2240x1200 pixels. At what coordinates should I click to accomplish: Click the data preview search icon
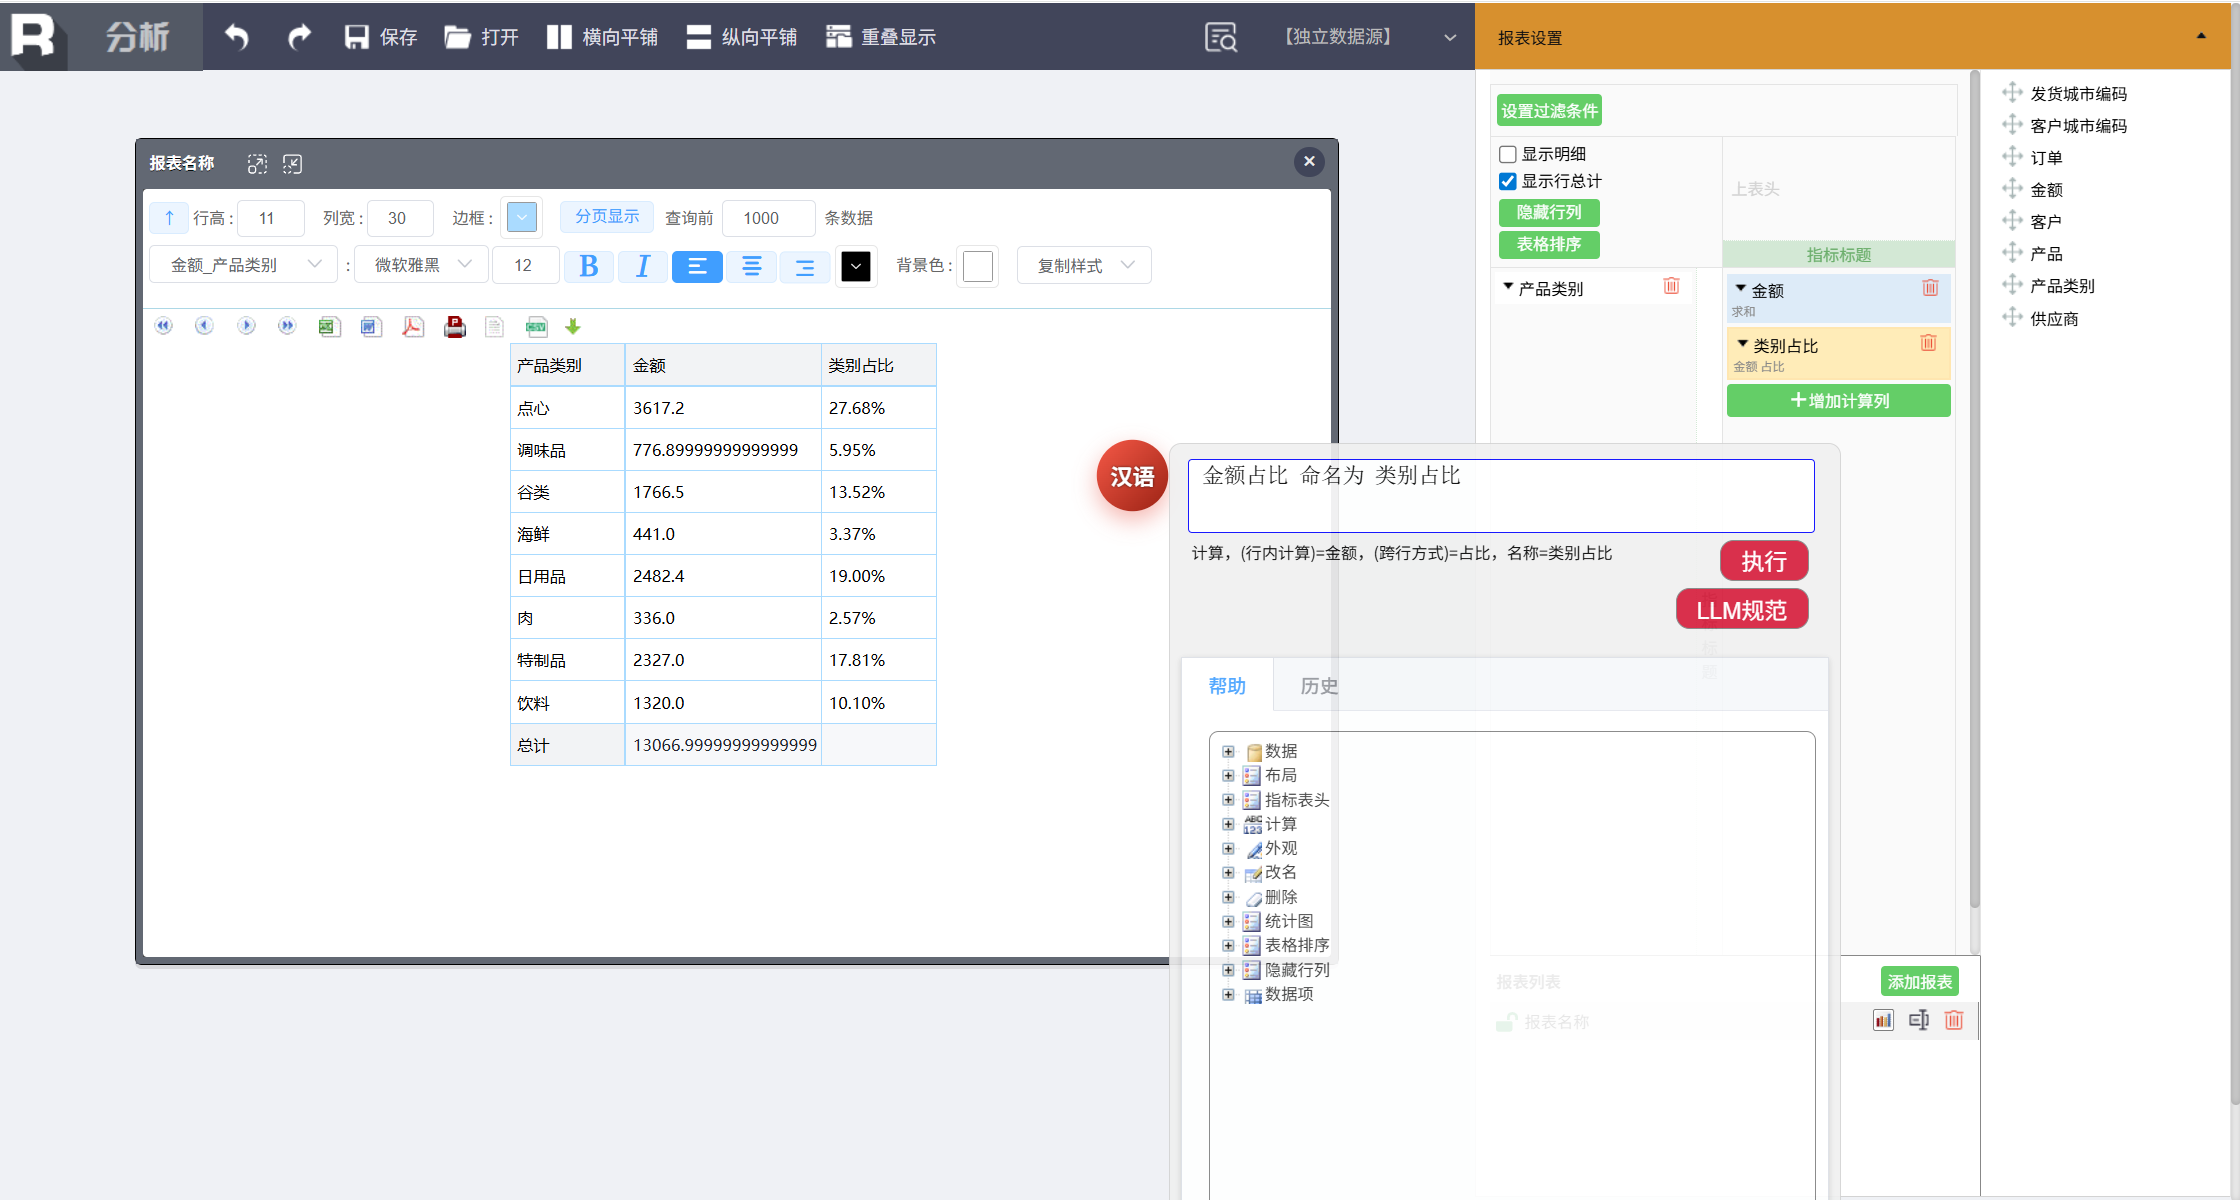coord(1220,37)
